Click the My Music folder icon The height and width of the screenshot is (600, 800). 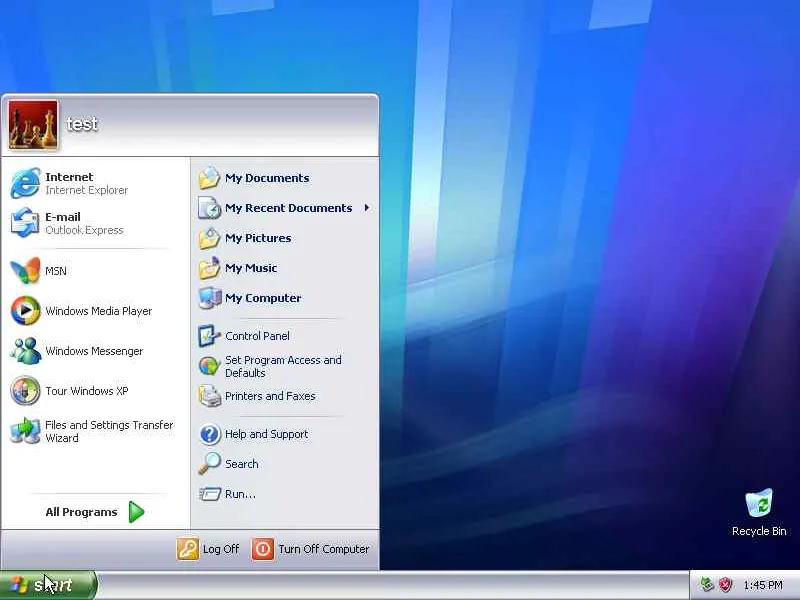coord(209,268)
